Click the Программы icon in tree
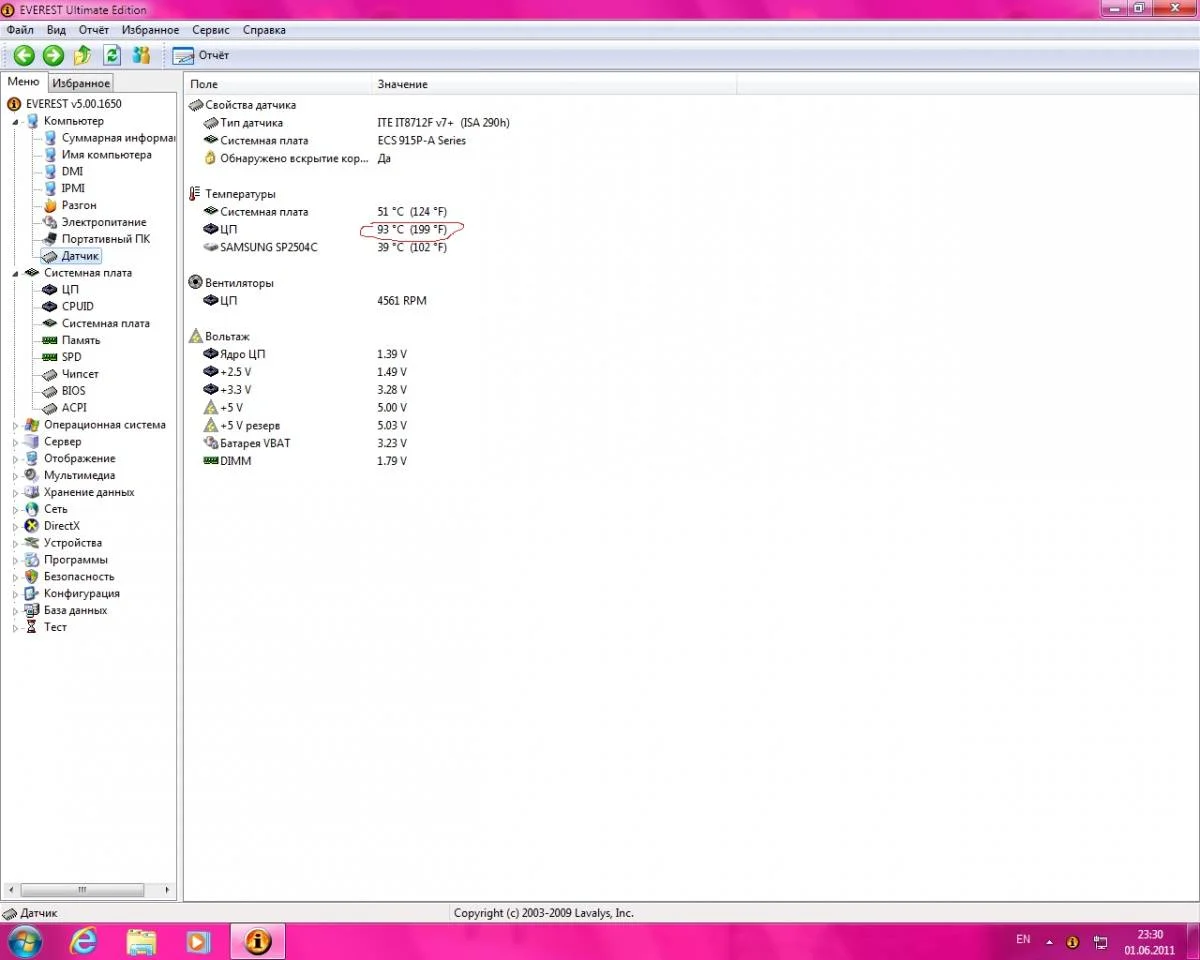The image size is (1200, 960). [33, 560]
